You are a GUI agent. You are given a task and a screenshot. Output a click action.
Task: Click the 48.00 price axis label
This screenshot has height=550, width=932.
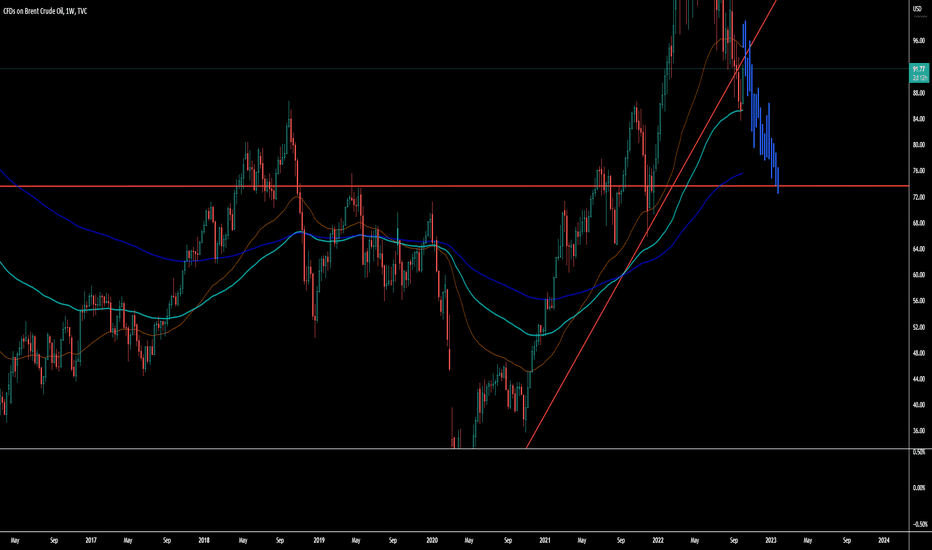coord(919,353)
